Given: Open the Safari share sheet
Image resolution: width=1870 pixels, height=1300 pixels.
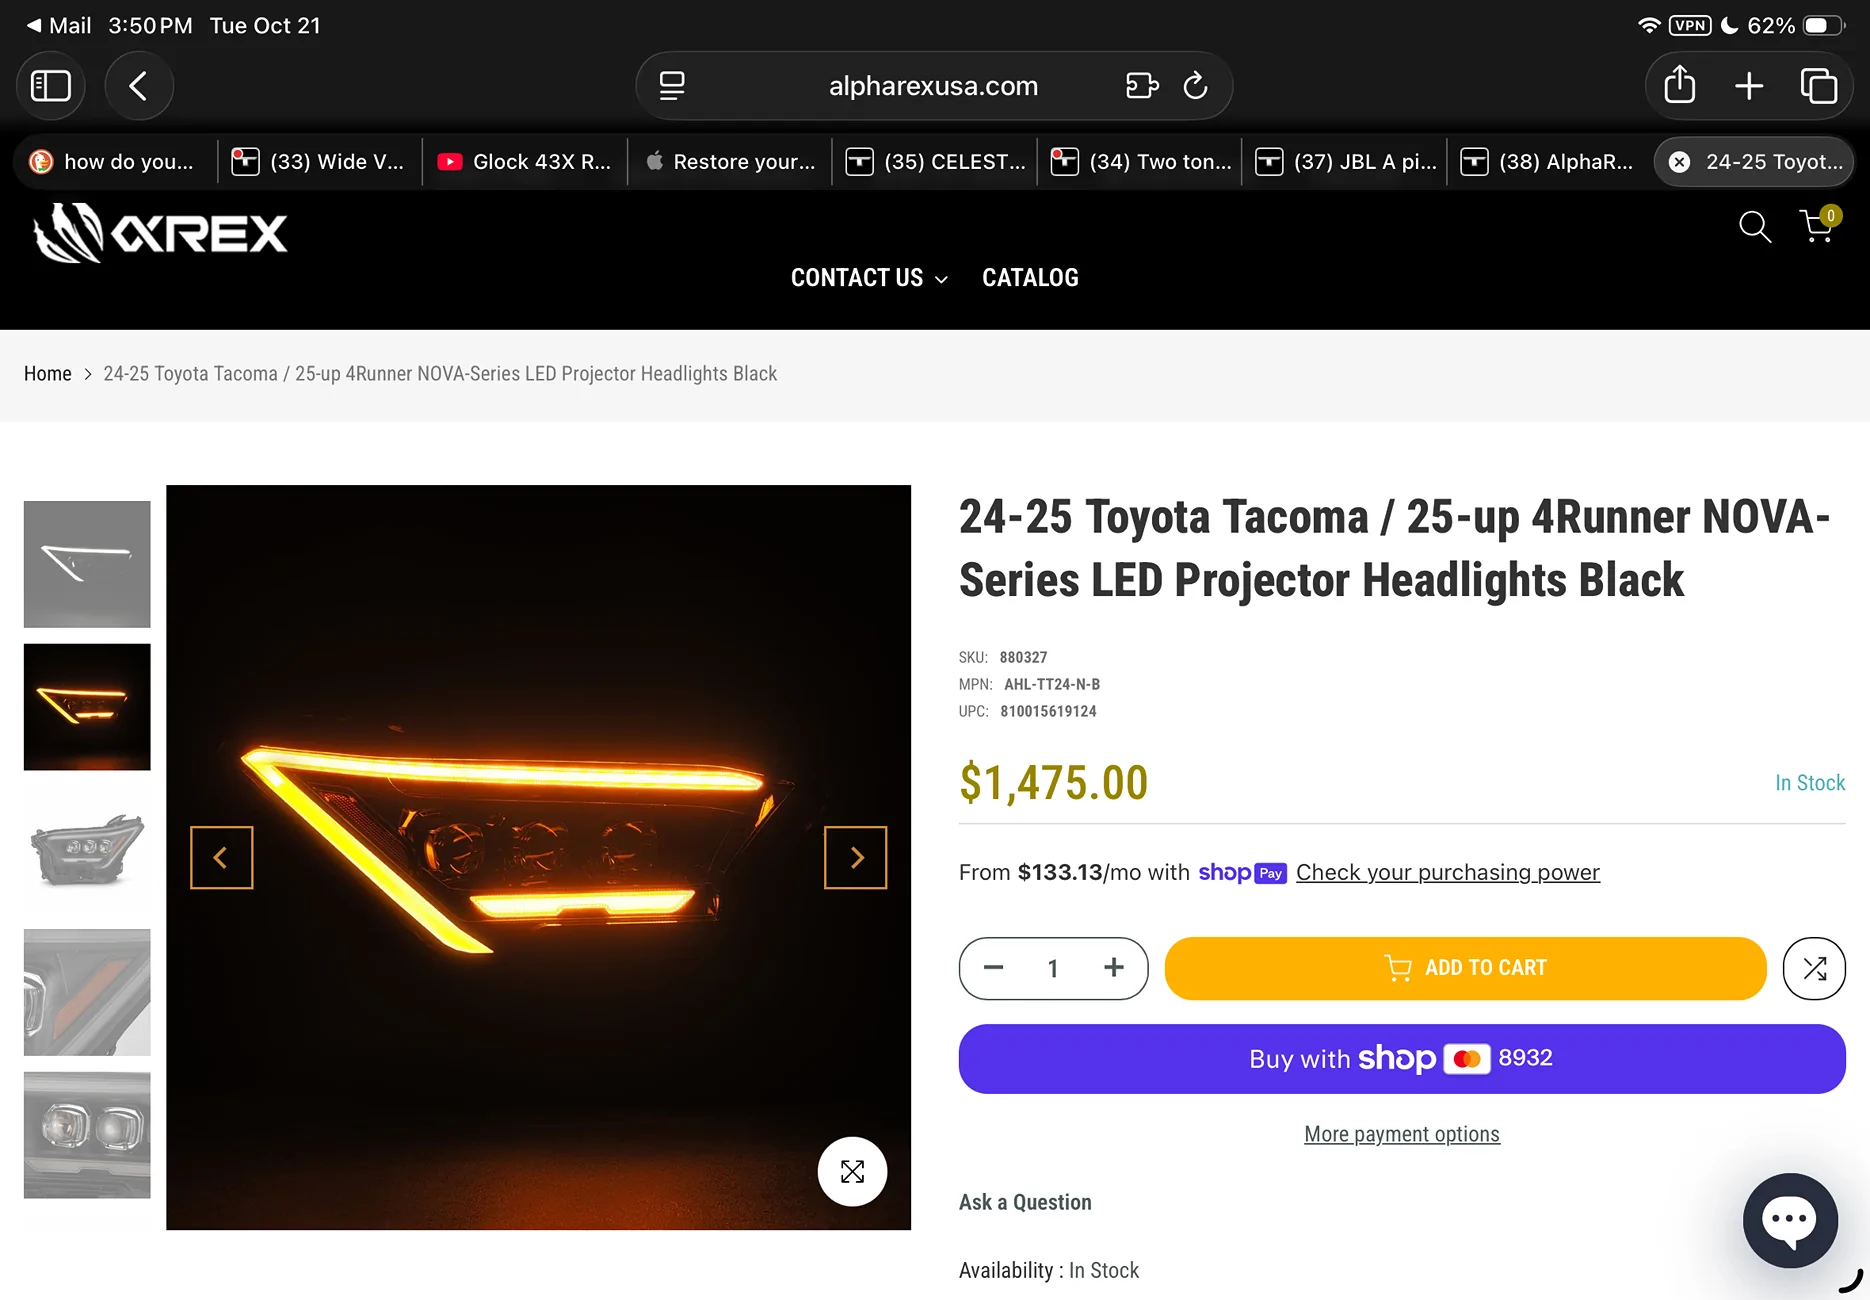Looking at the screenshot, I should [1680, 86].
